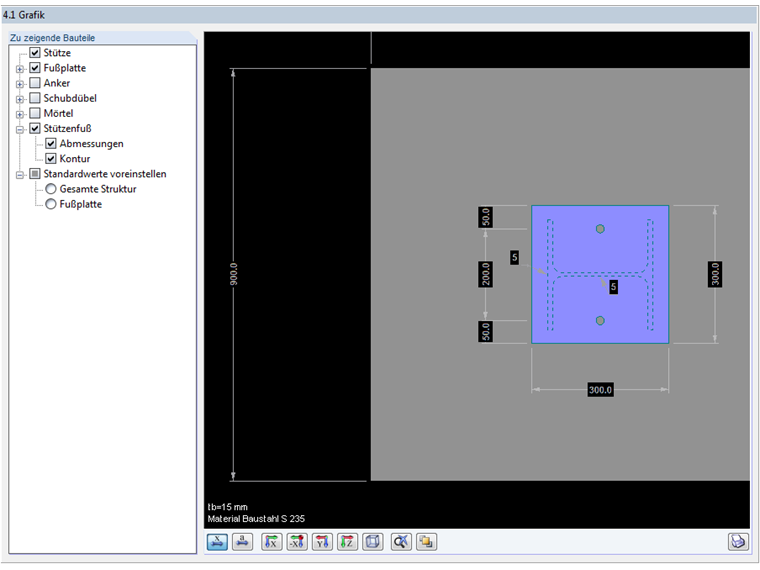Uncheck the Abmessungen checkbox

(x=51, y=143)
